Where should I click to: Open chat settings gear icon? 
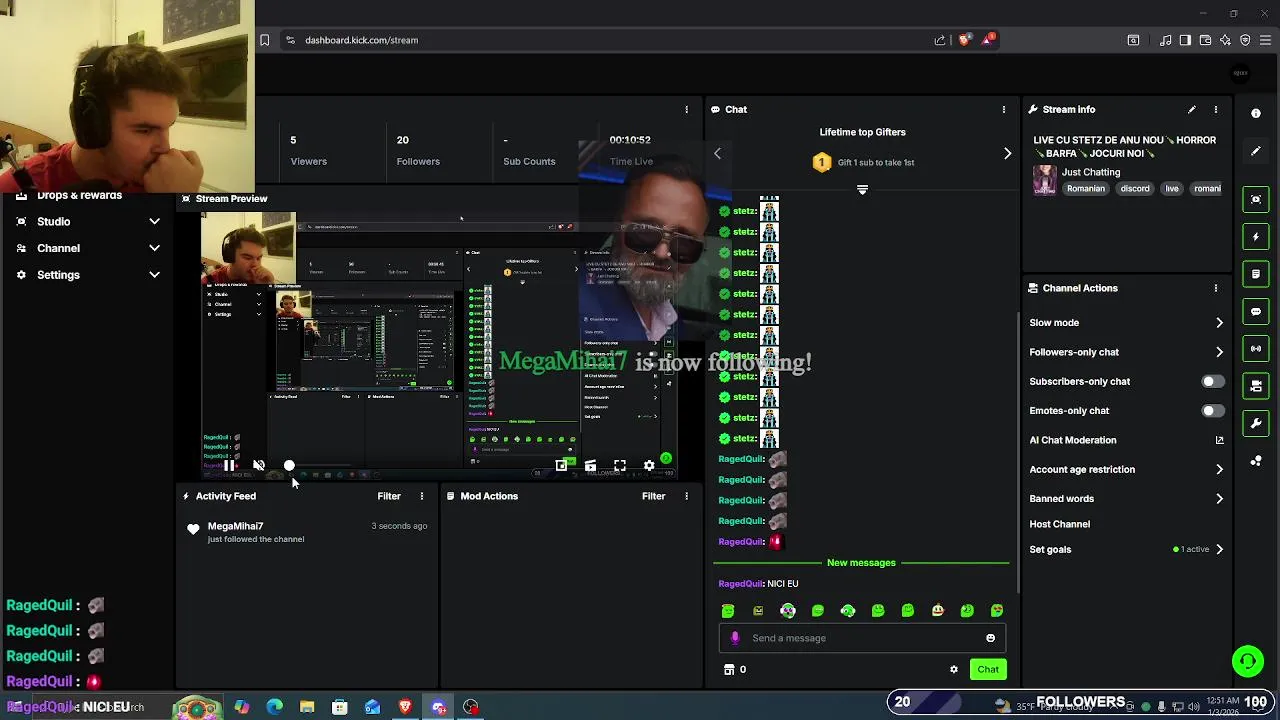(x=954, y=670)
